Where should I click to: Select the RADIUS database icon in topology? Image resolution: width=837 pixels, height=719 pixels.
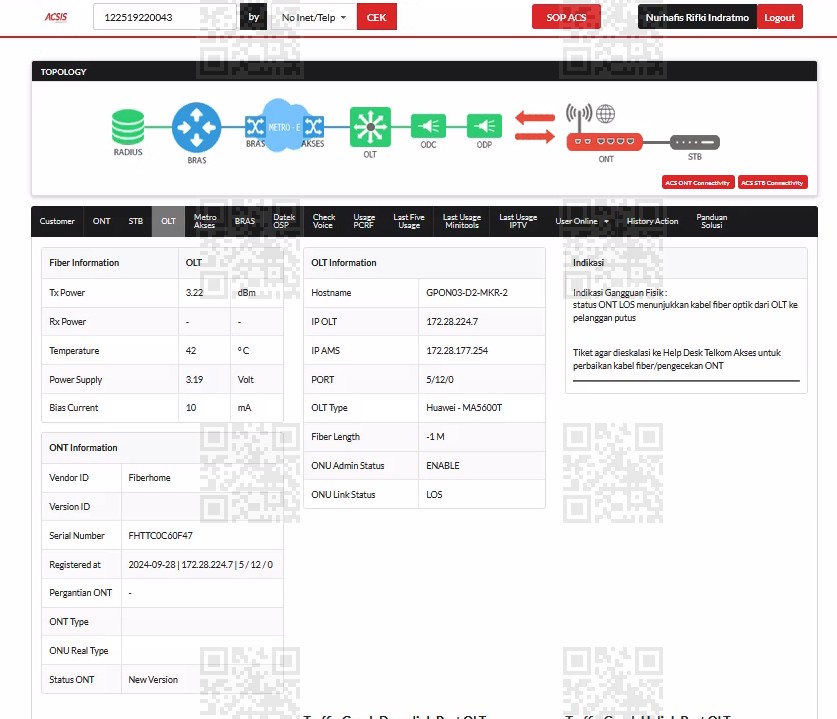128,127
